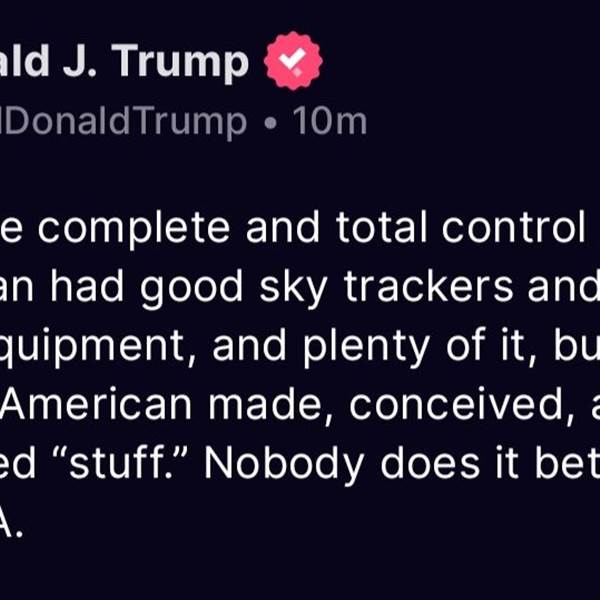Click the word "Nobody" in the post
This screenshot has height=600, width=600.
point(284,464)
